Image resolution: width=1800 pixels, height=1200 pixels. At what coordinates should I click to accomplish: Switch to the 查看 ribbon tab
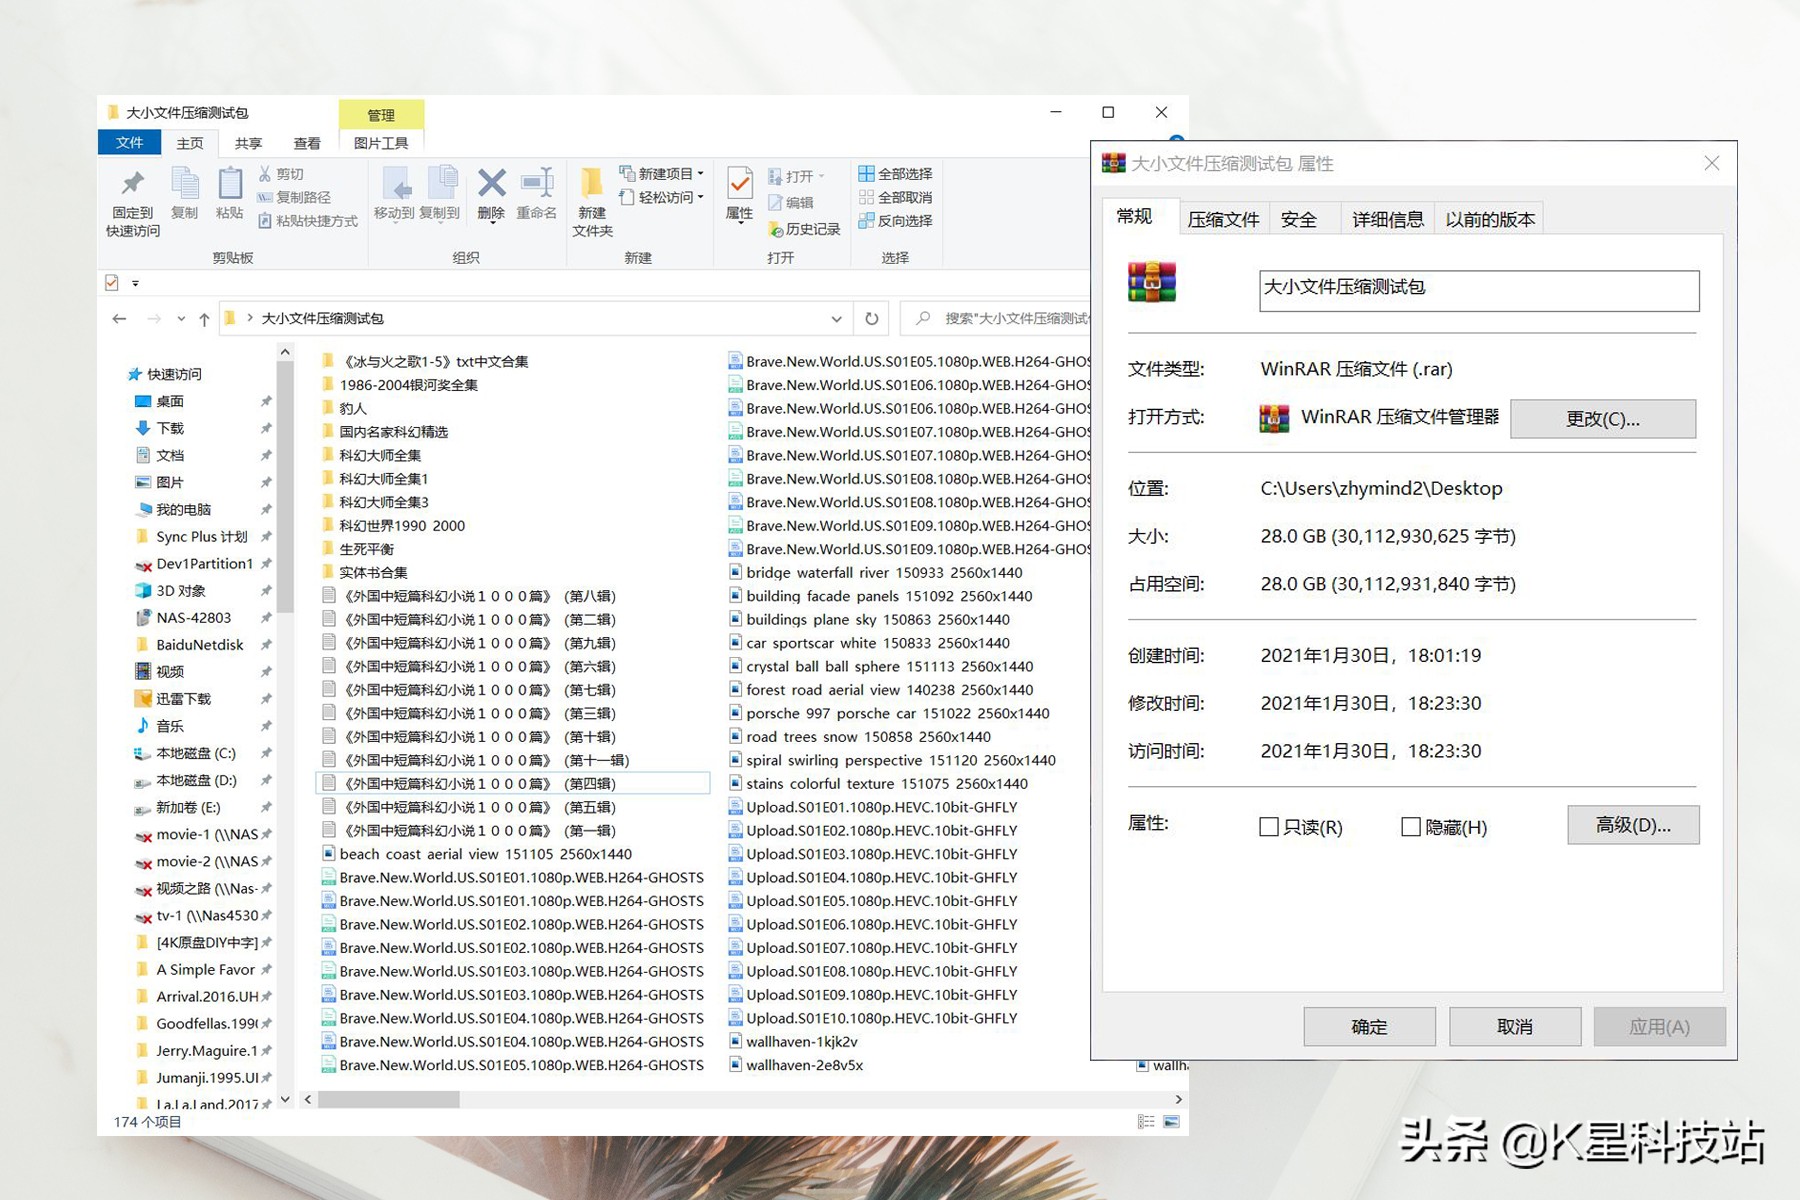(307, 142)
